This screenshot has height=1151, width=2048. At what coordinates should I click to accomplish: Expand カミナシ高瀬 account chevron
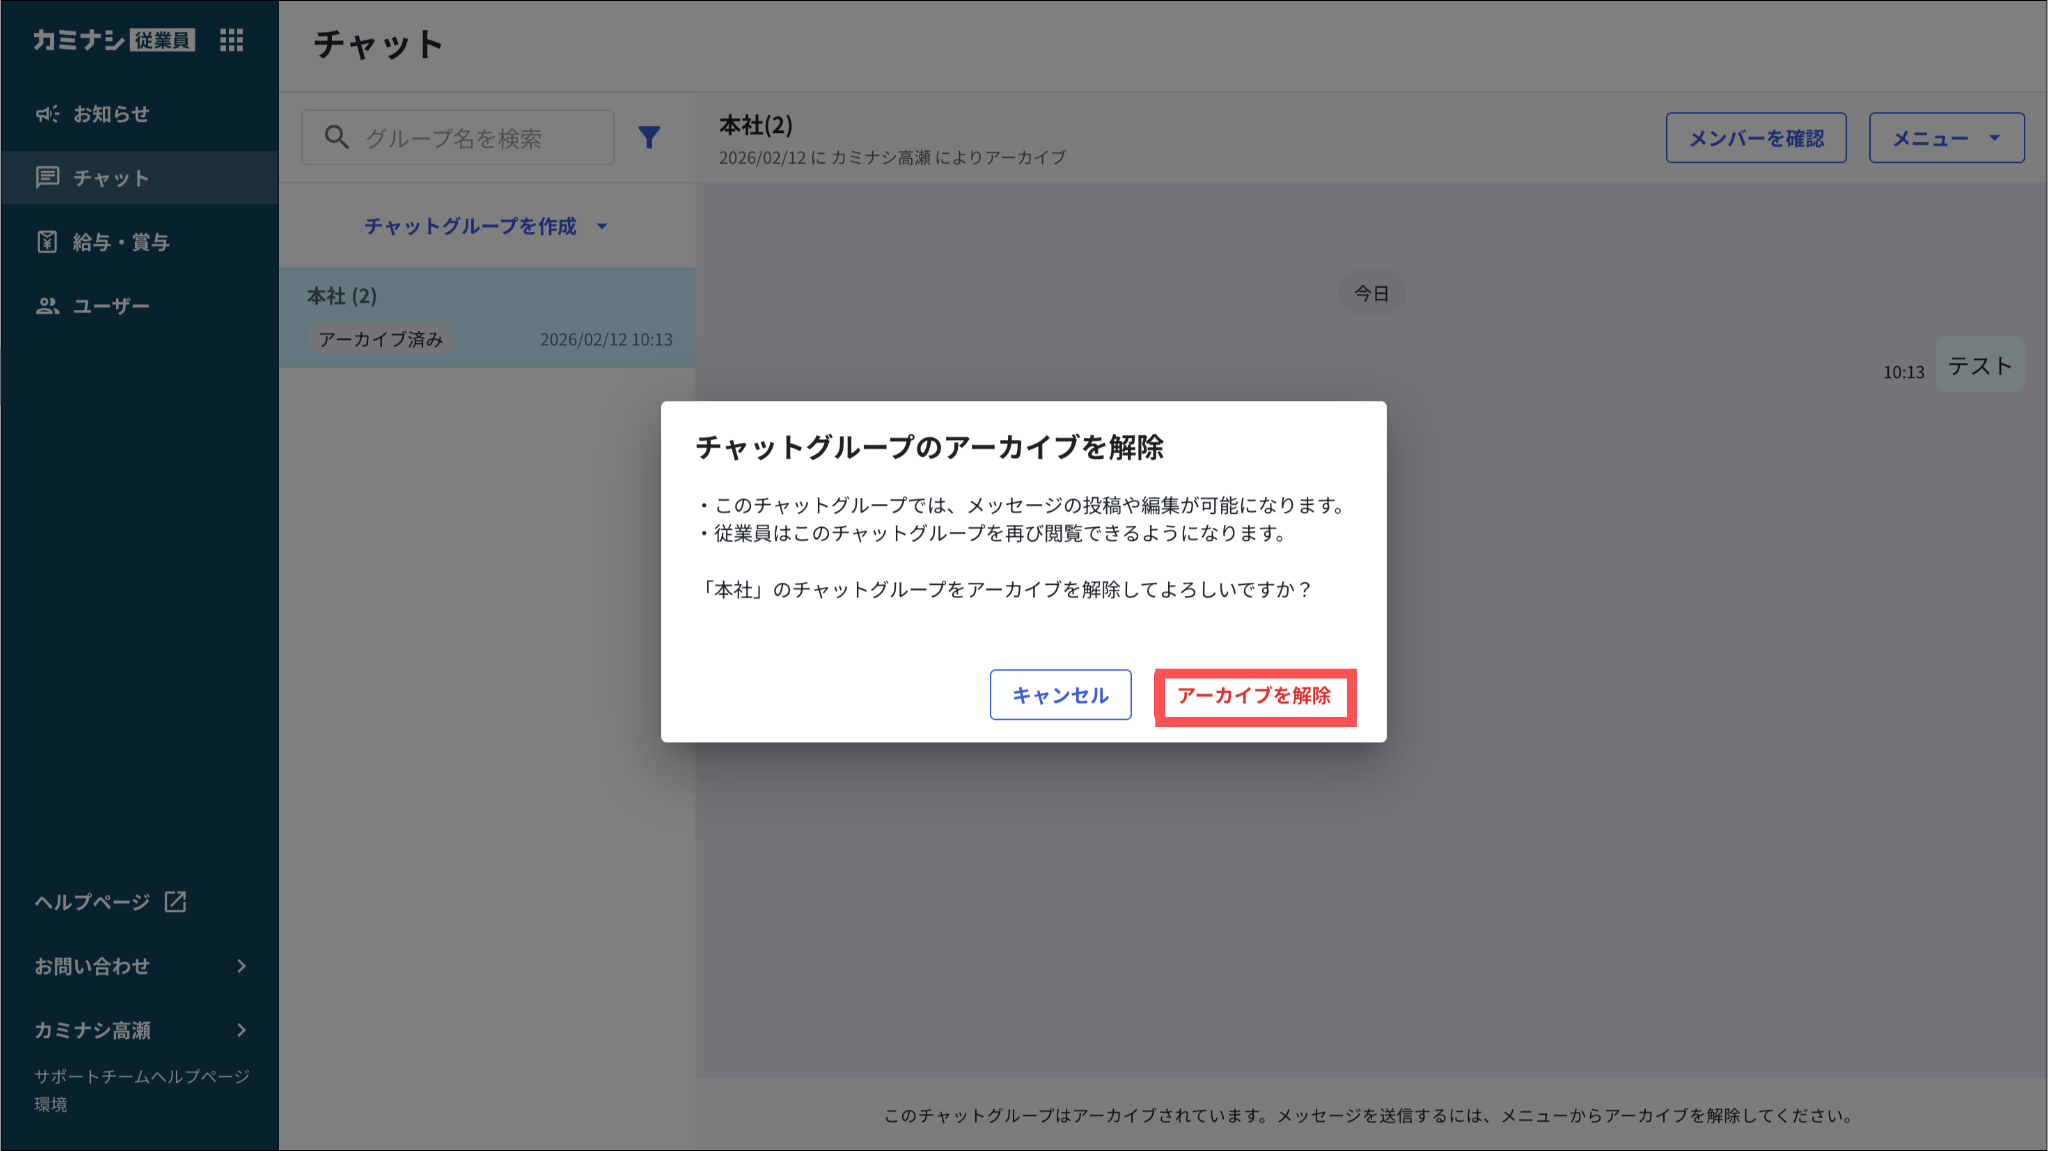241,1030
